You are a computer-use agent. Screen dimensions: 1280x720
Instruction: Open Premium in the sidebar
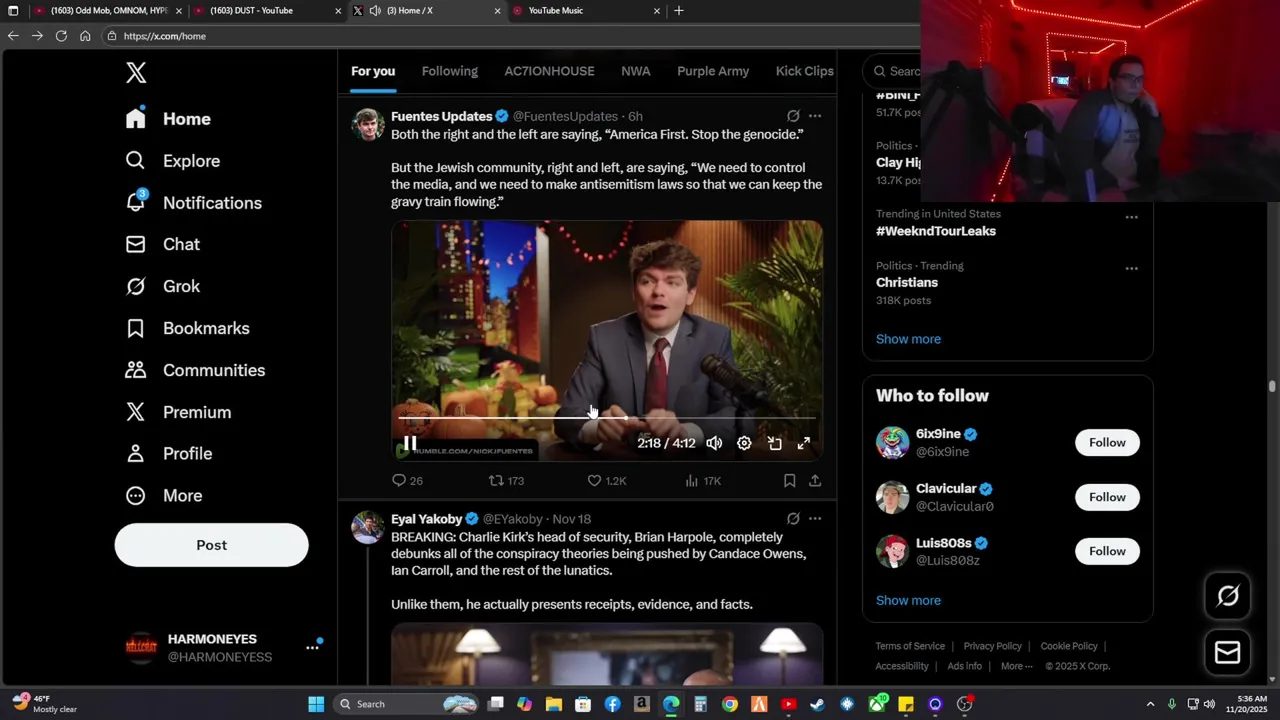tap(178, 412)
